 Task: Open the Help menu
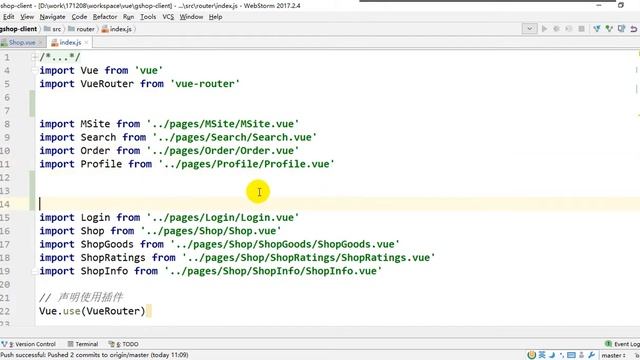(215, 17)
